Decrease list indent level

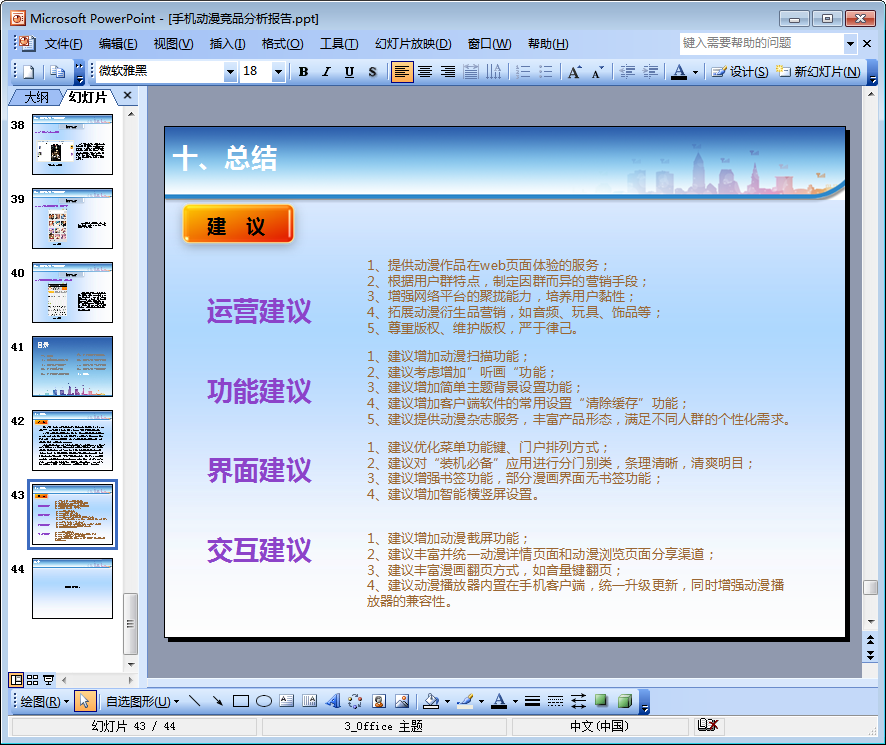click(x=627, y=72)
